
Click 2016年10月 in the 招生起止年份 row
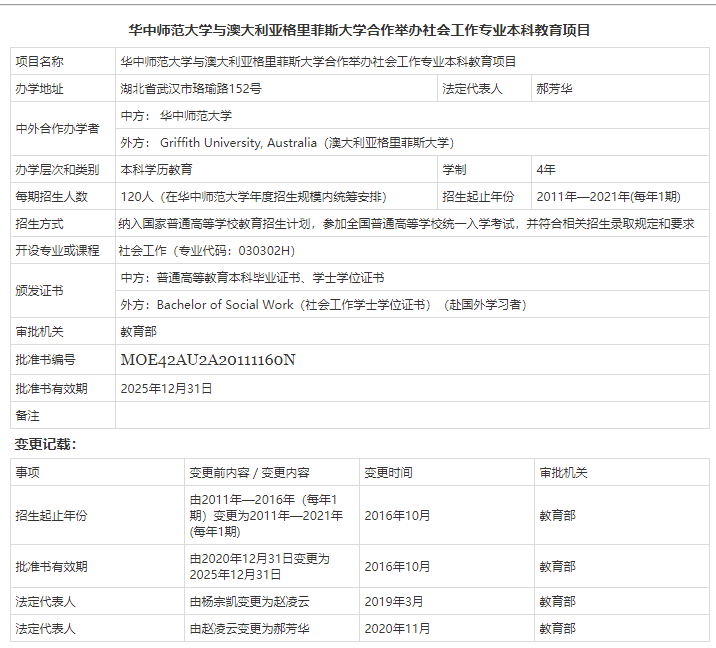point(397,516)
